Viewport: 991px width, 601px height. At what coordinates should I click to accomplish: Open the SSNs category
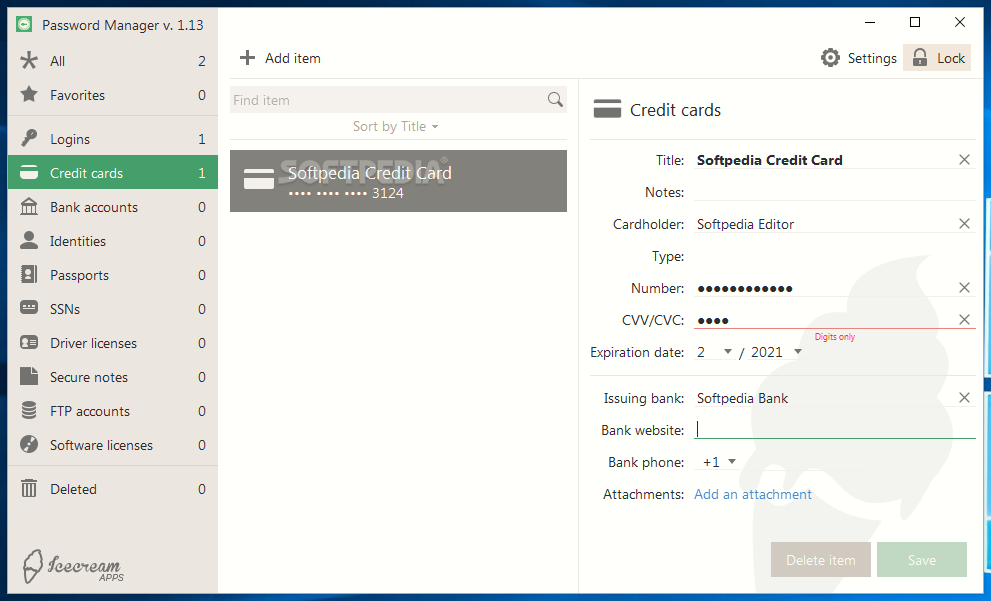(112, 309)
